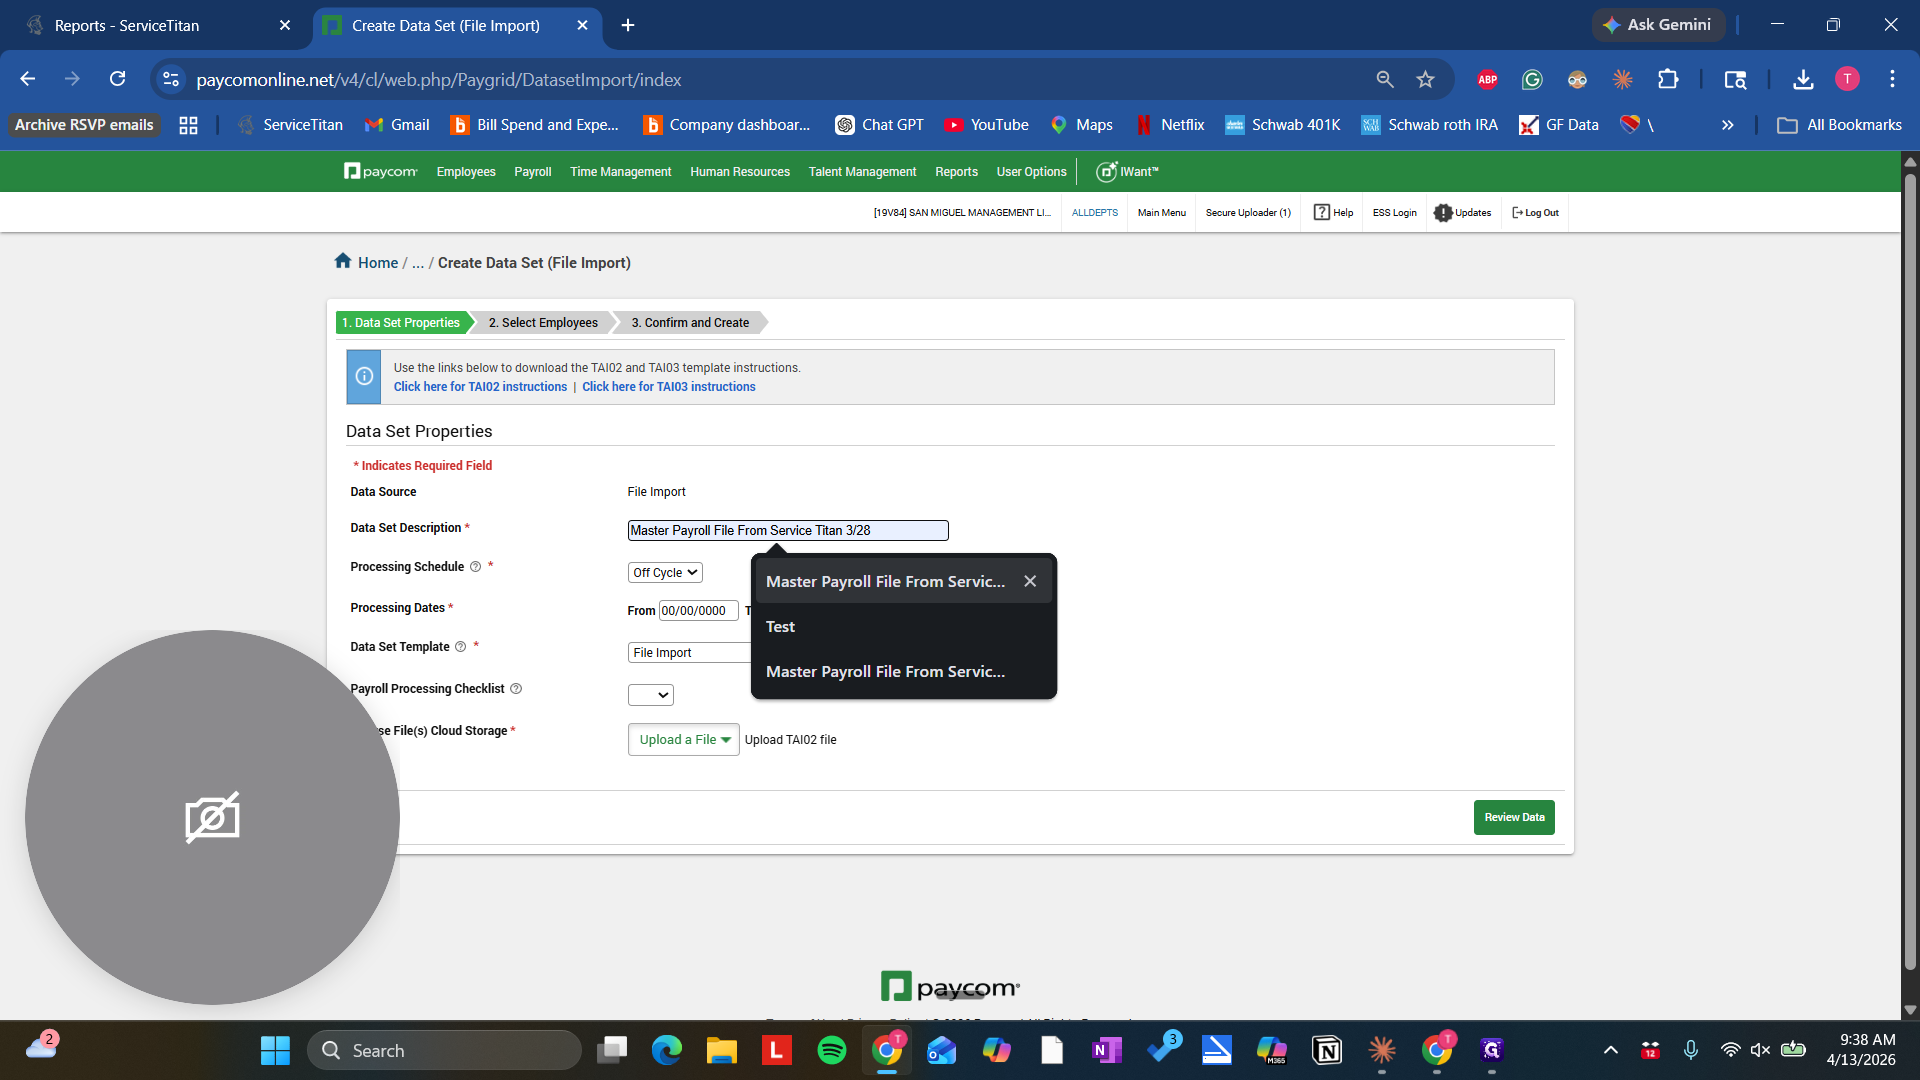This screenshot has height=1080, width=1920.
Task: Launch Spotify from the taskbar
Action: [831, 1050]
